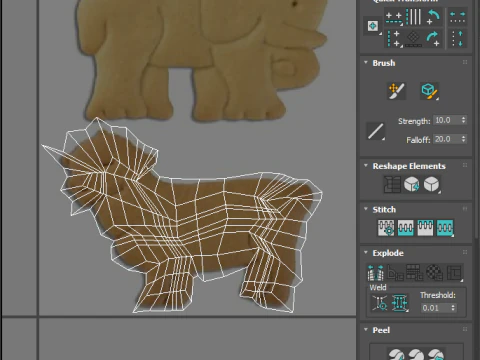Click the Stitch to Target icon
This screenshot has height=360, width=480.
386,228
